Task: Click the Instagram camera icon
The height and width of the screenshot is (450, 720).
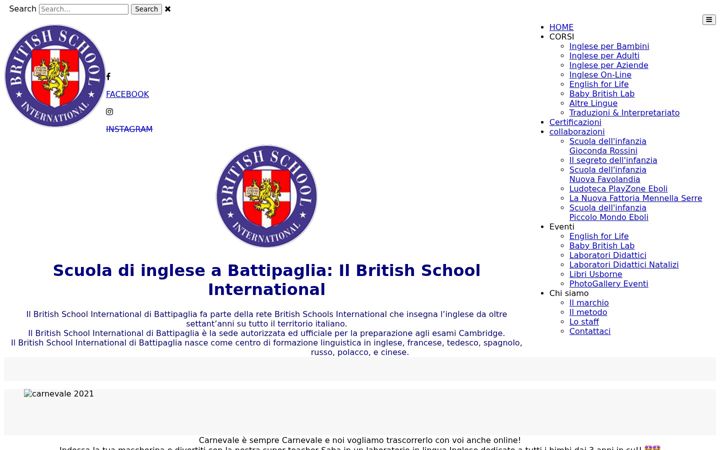Action: tap(109, 112)
